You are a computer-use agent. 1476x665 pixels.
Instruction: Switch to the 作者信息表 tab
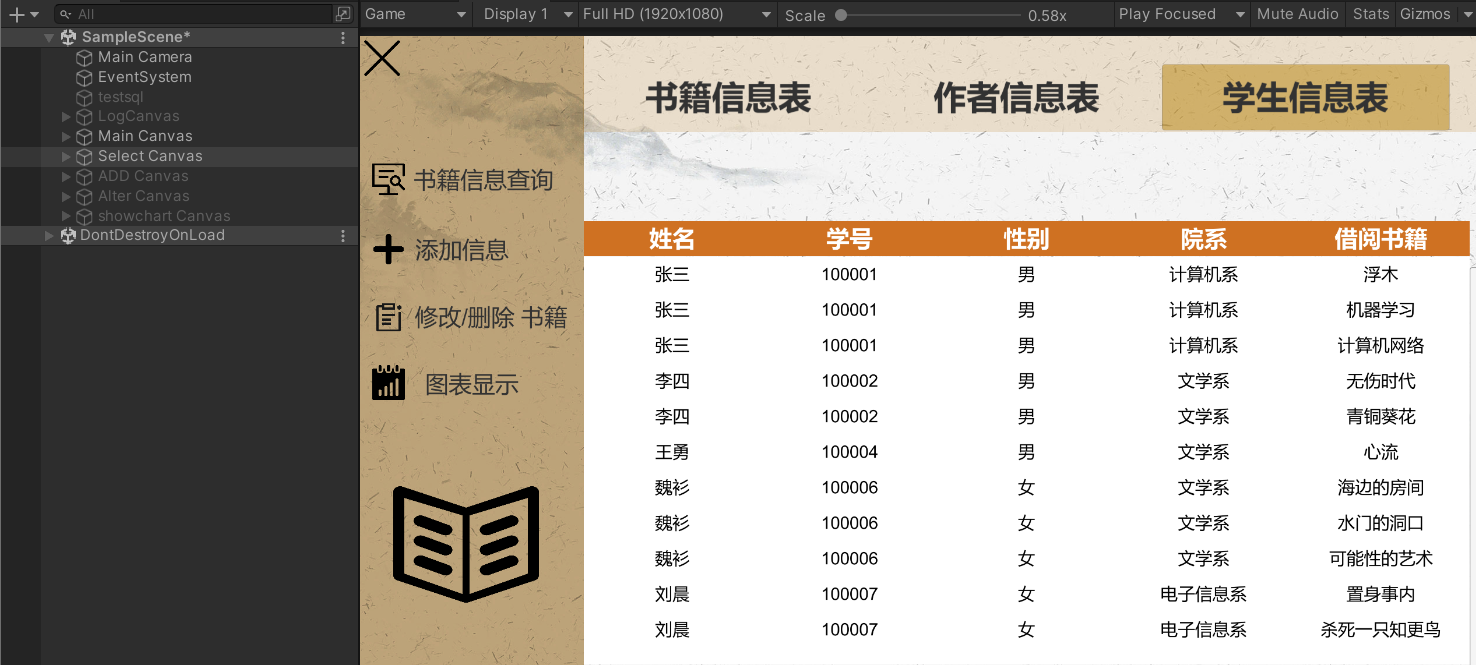(1016, 98)
